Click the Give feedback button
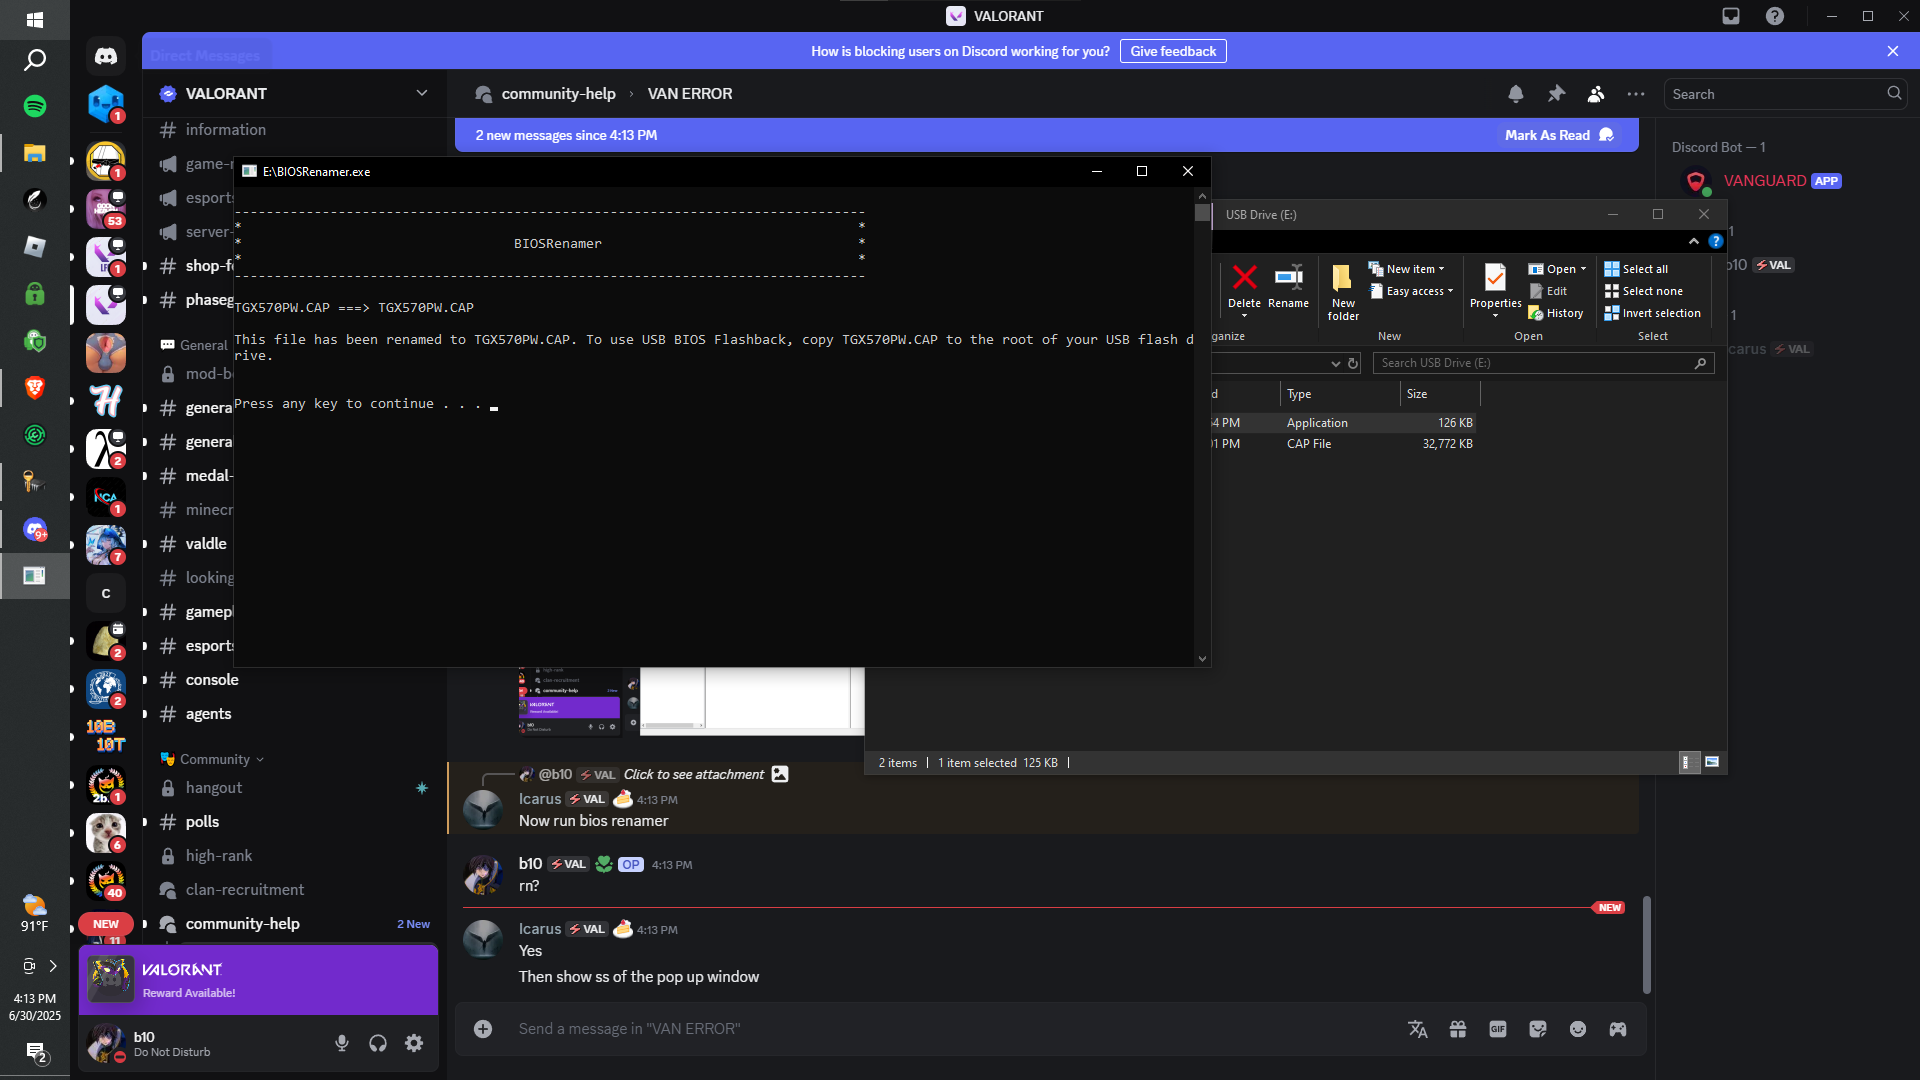 click(1173, 51)
